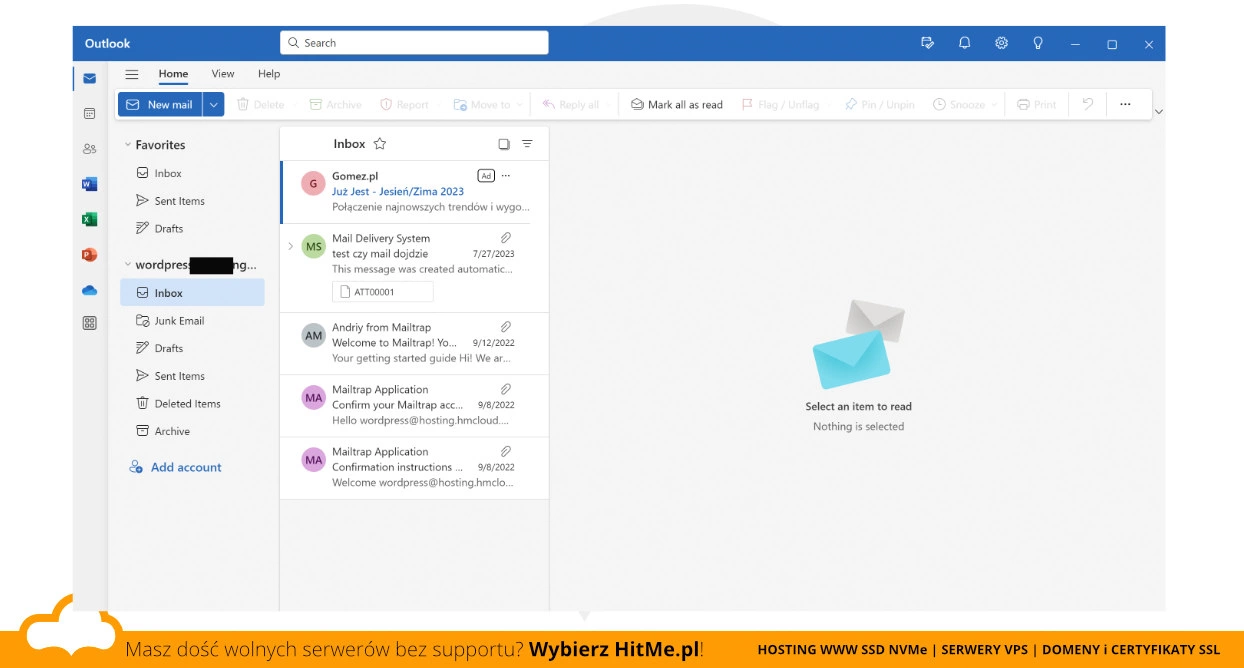Open the Filter icon in message list header

click(527, 144)
